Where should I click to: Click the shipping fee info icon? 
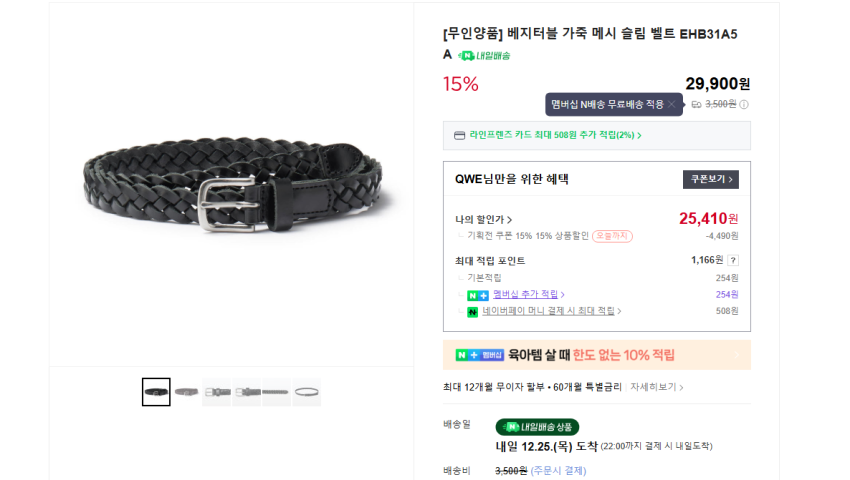click(744, 104)
